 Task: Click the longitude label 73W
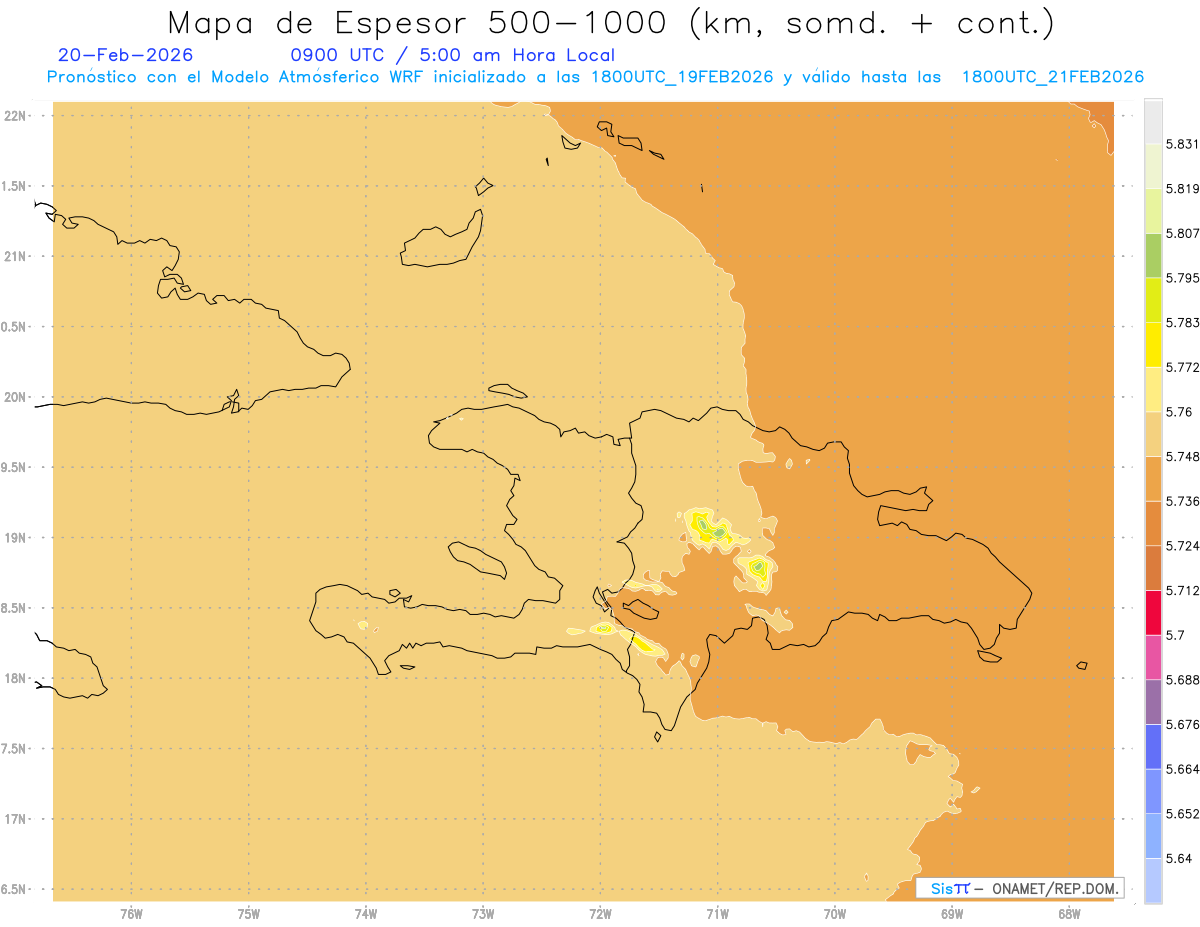pyautogui.click(x=483, y=914)
